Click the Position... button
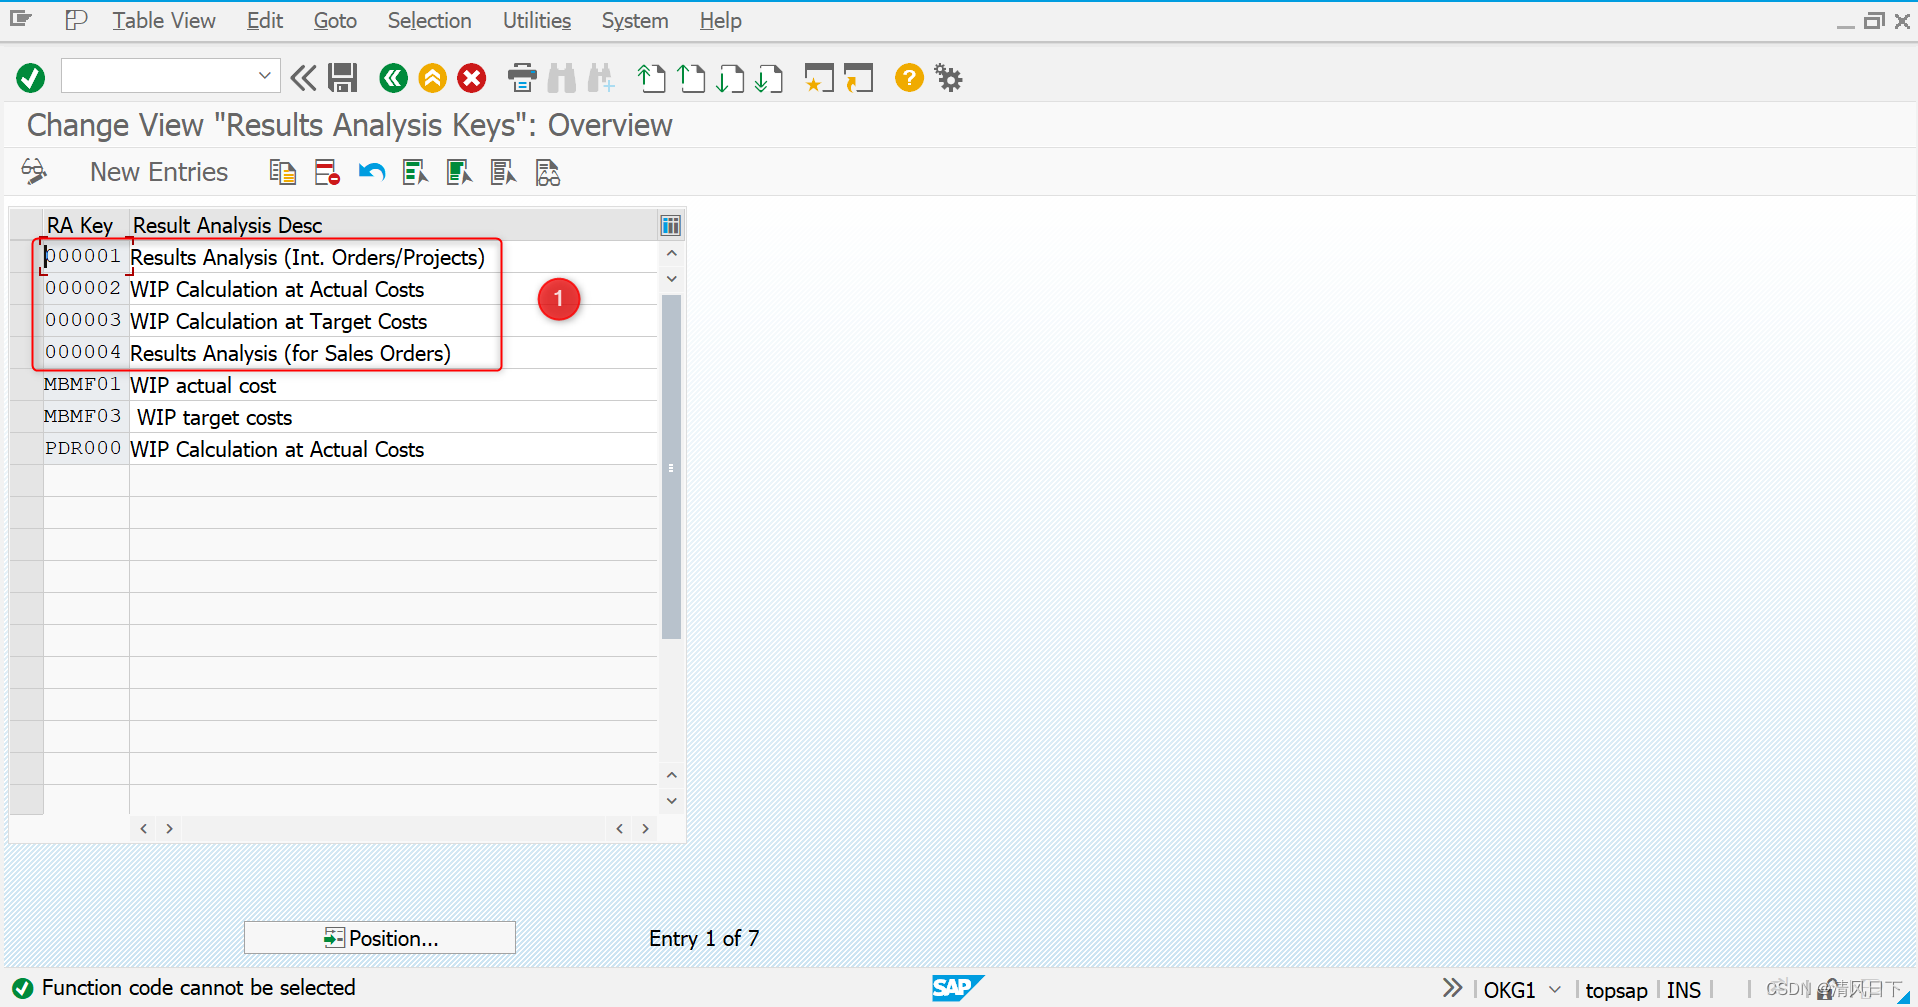The width and height of the screenshot is (1918, 1007). (x=380, y=937)
